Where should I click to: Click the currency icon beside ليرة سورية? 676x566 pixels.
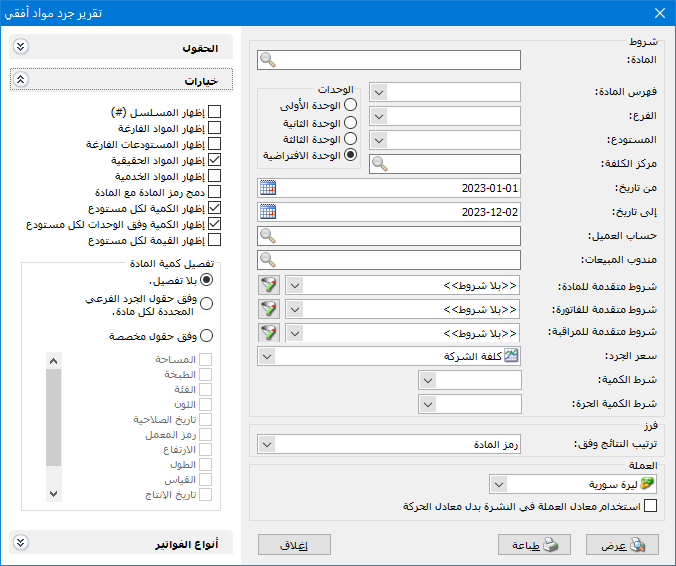pyautogui.click(x=647, y=484)
